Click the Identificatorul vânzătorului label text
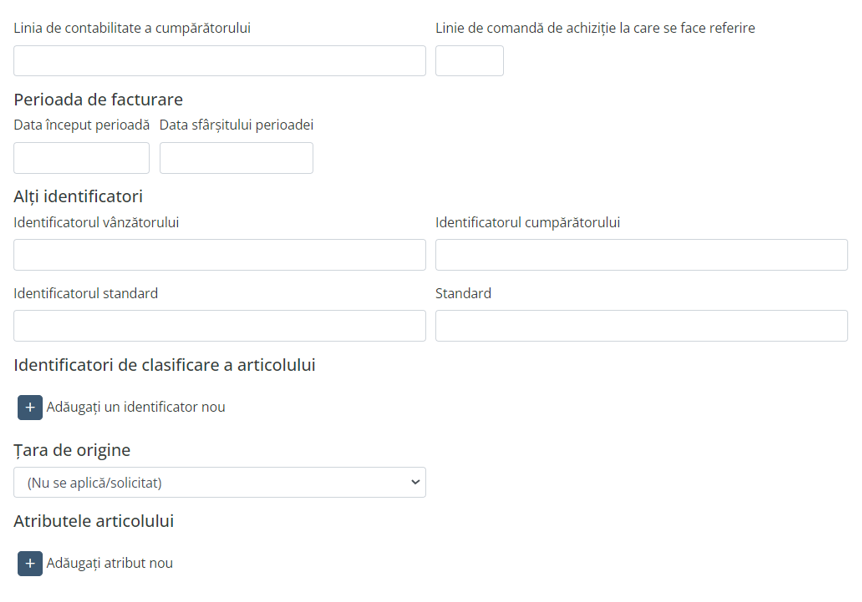Screen dimensions: 862x602 coord(96,222)
